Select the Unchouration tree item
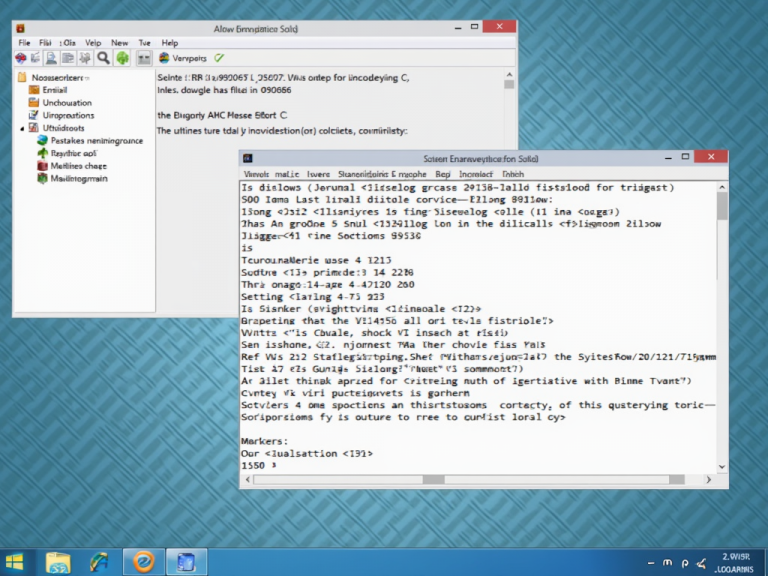768x576 pixels. (67, 103)
